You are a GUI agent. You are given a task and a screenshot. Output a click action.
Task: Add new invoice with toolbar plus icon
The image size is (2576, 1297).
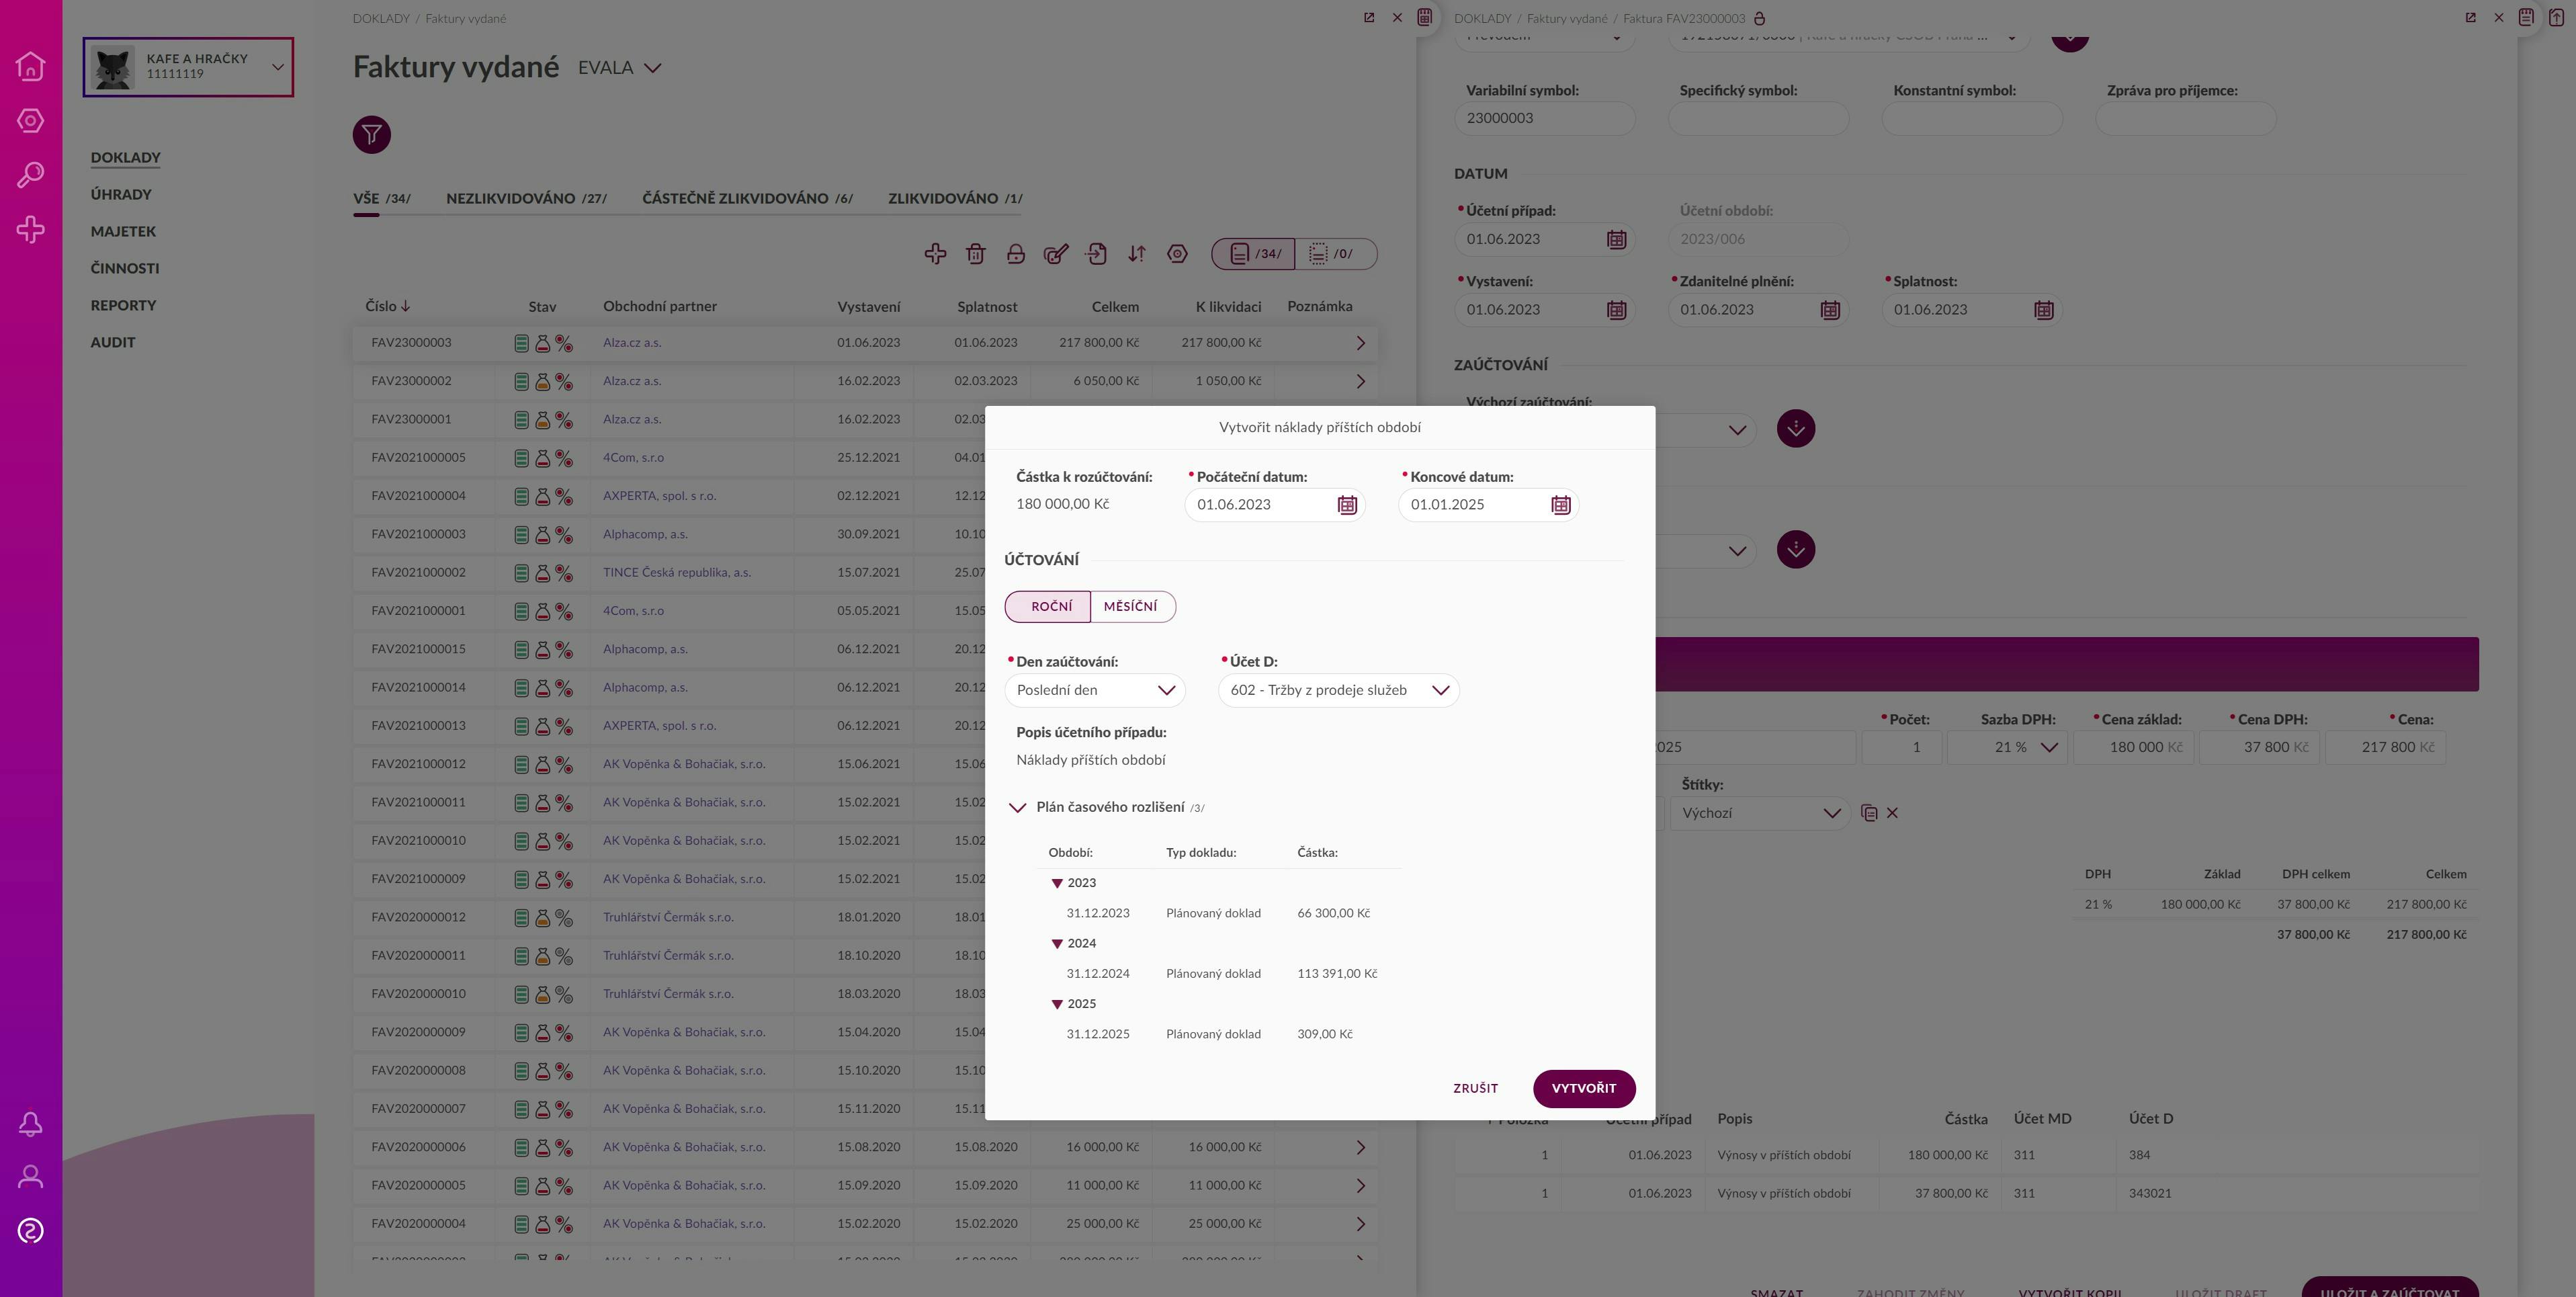click(x=935, y=254)
